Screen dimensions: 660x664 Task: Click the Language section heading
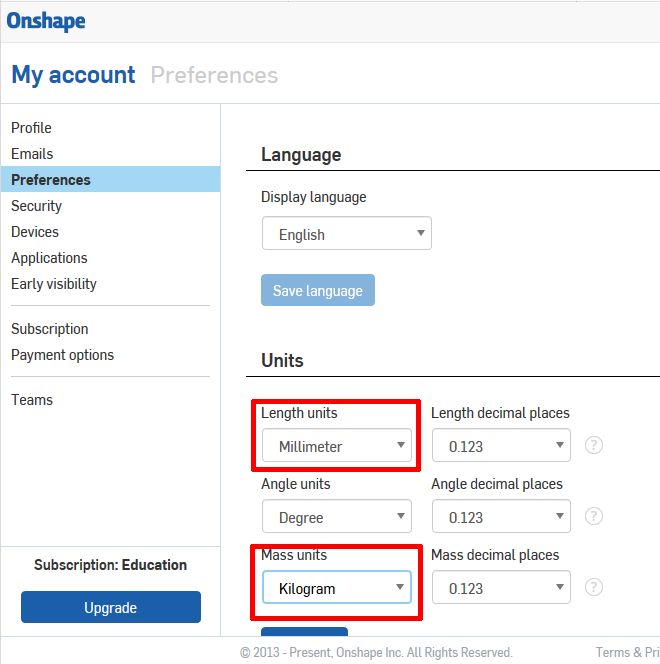pyautogui.click(x=301, y=155)
